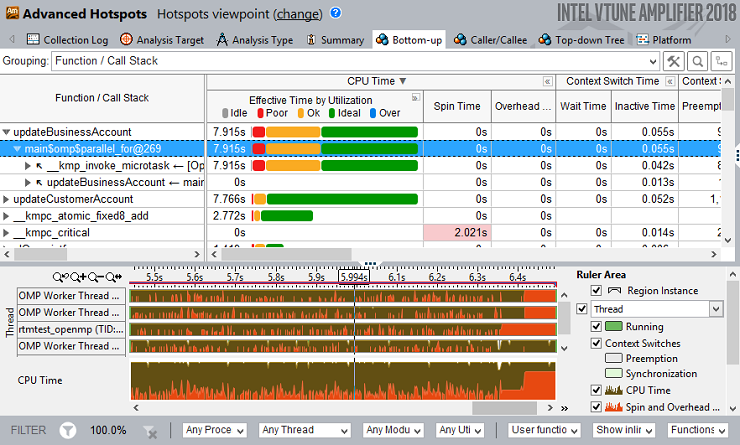Collapse the CPU Time column group

547,81
